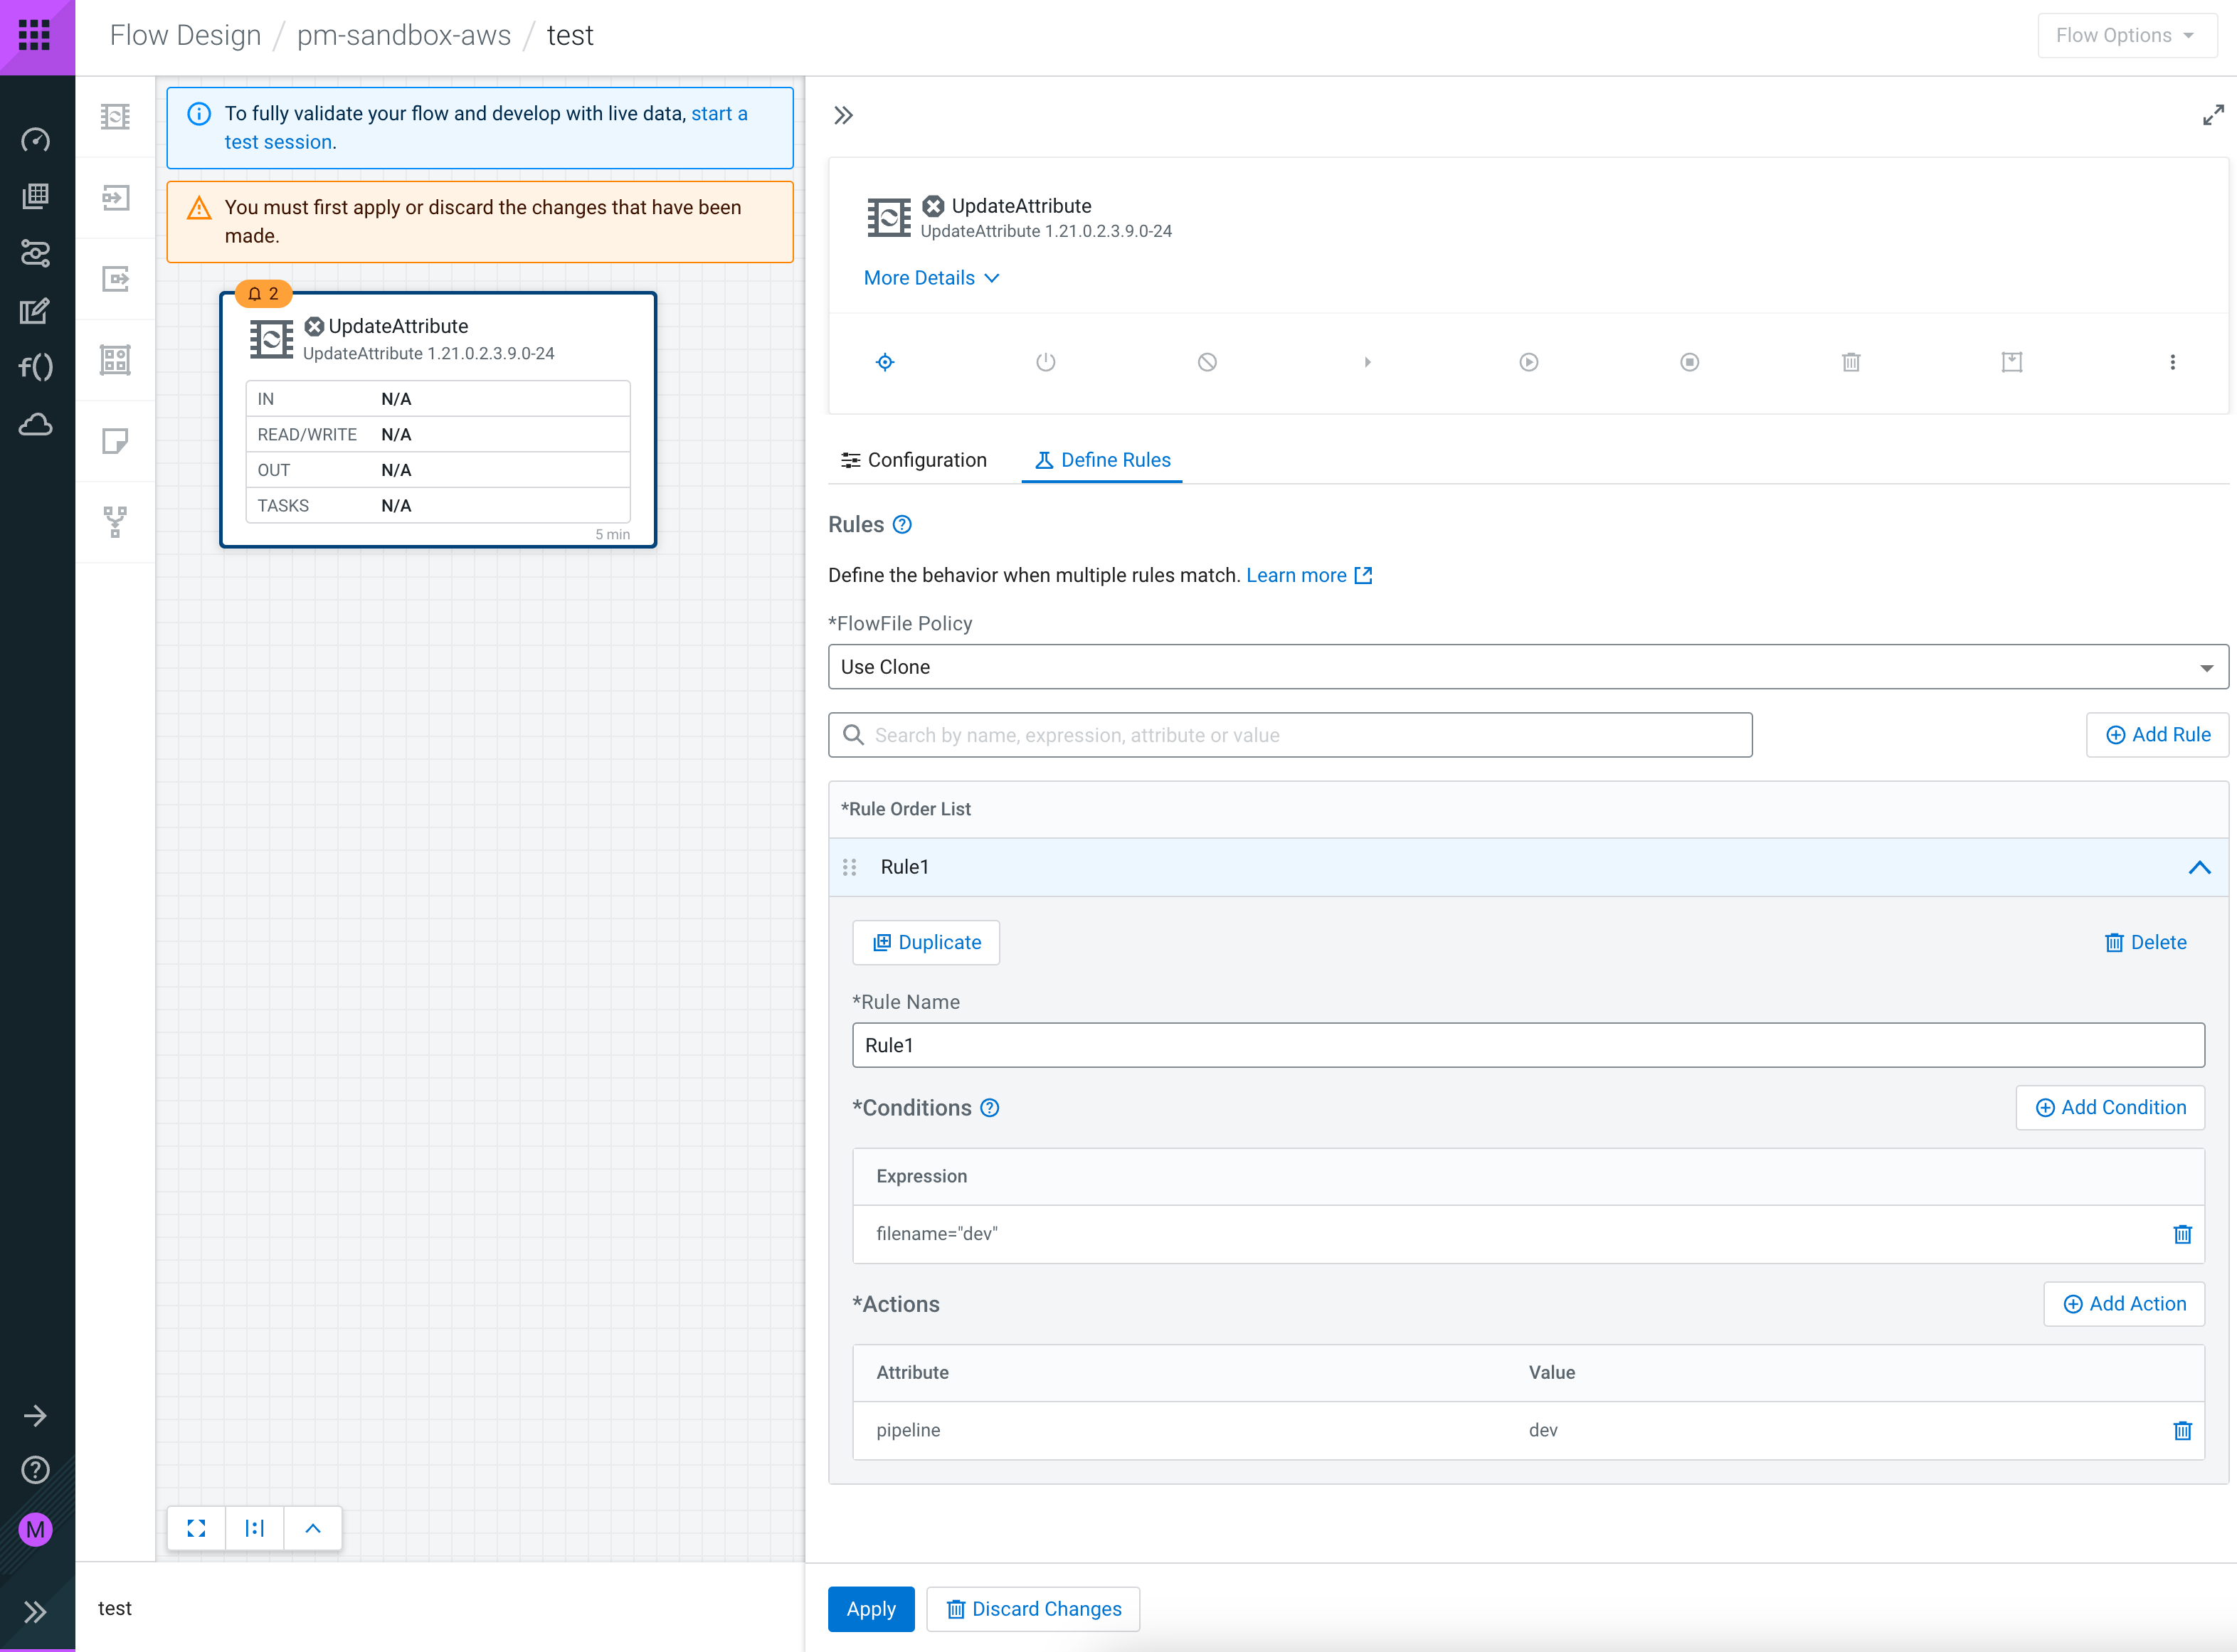This screenshot has width=2237, height=1652.
Task: Open the FlowFile Policy dropdown
Action: [x=1527, y=667]
